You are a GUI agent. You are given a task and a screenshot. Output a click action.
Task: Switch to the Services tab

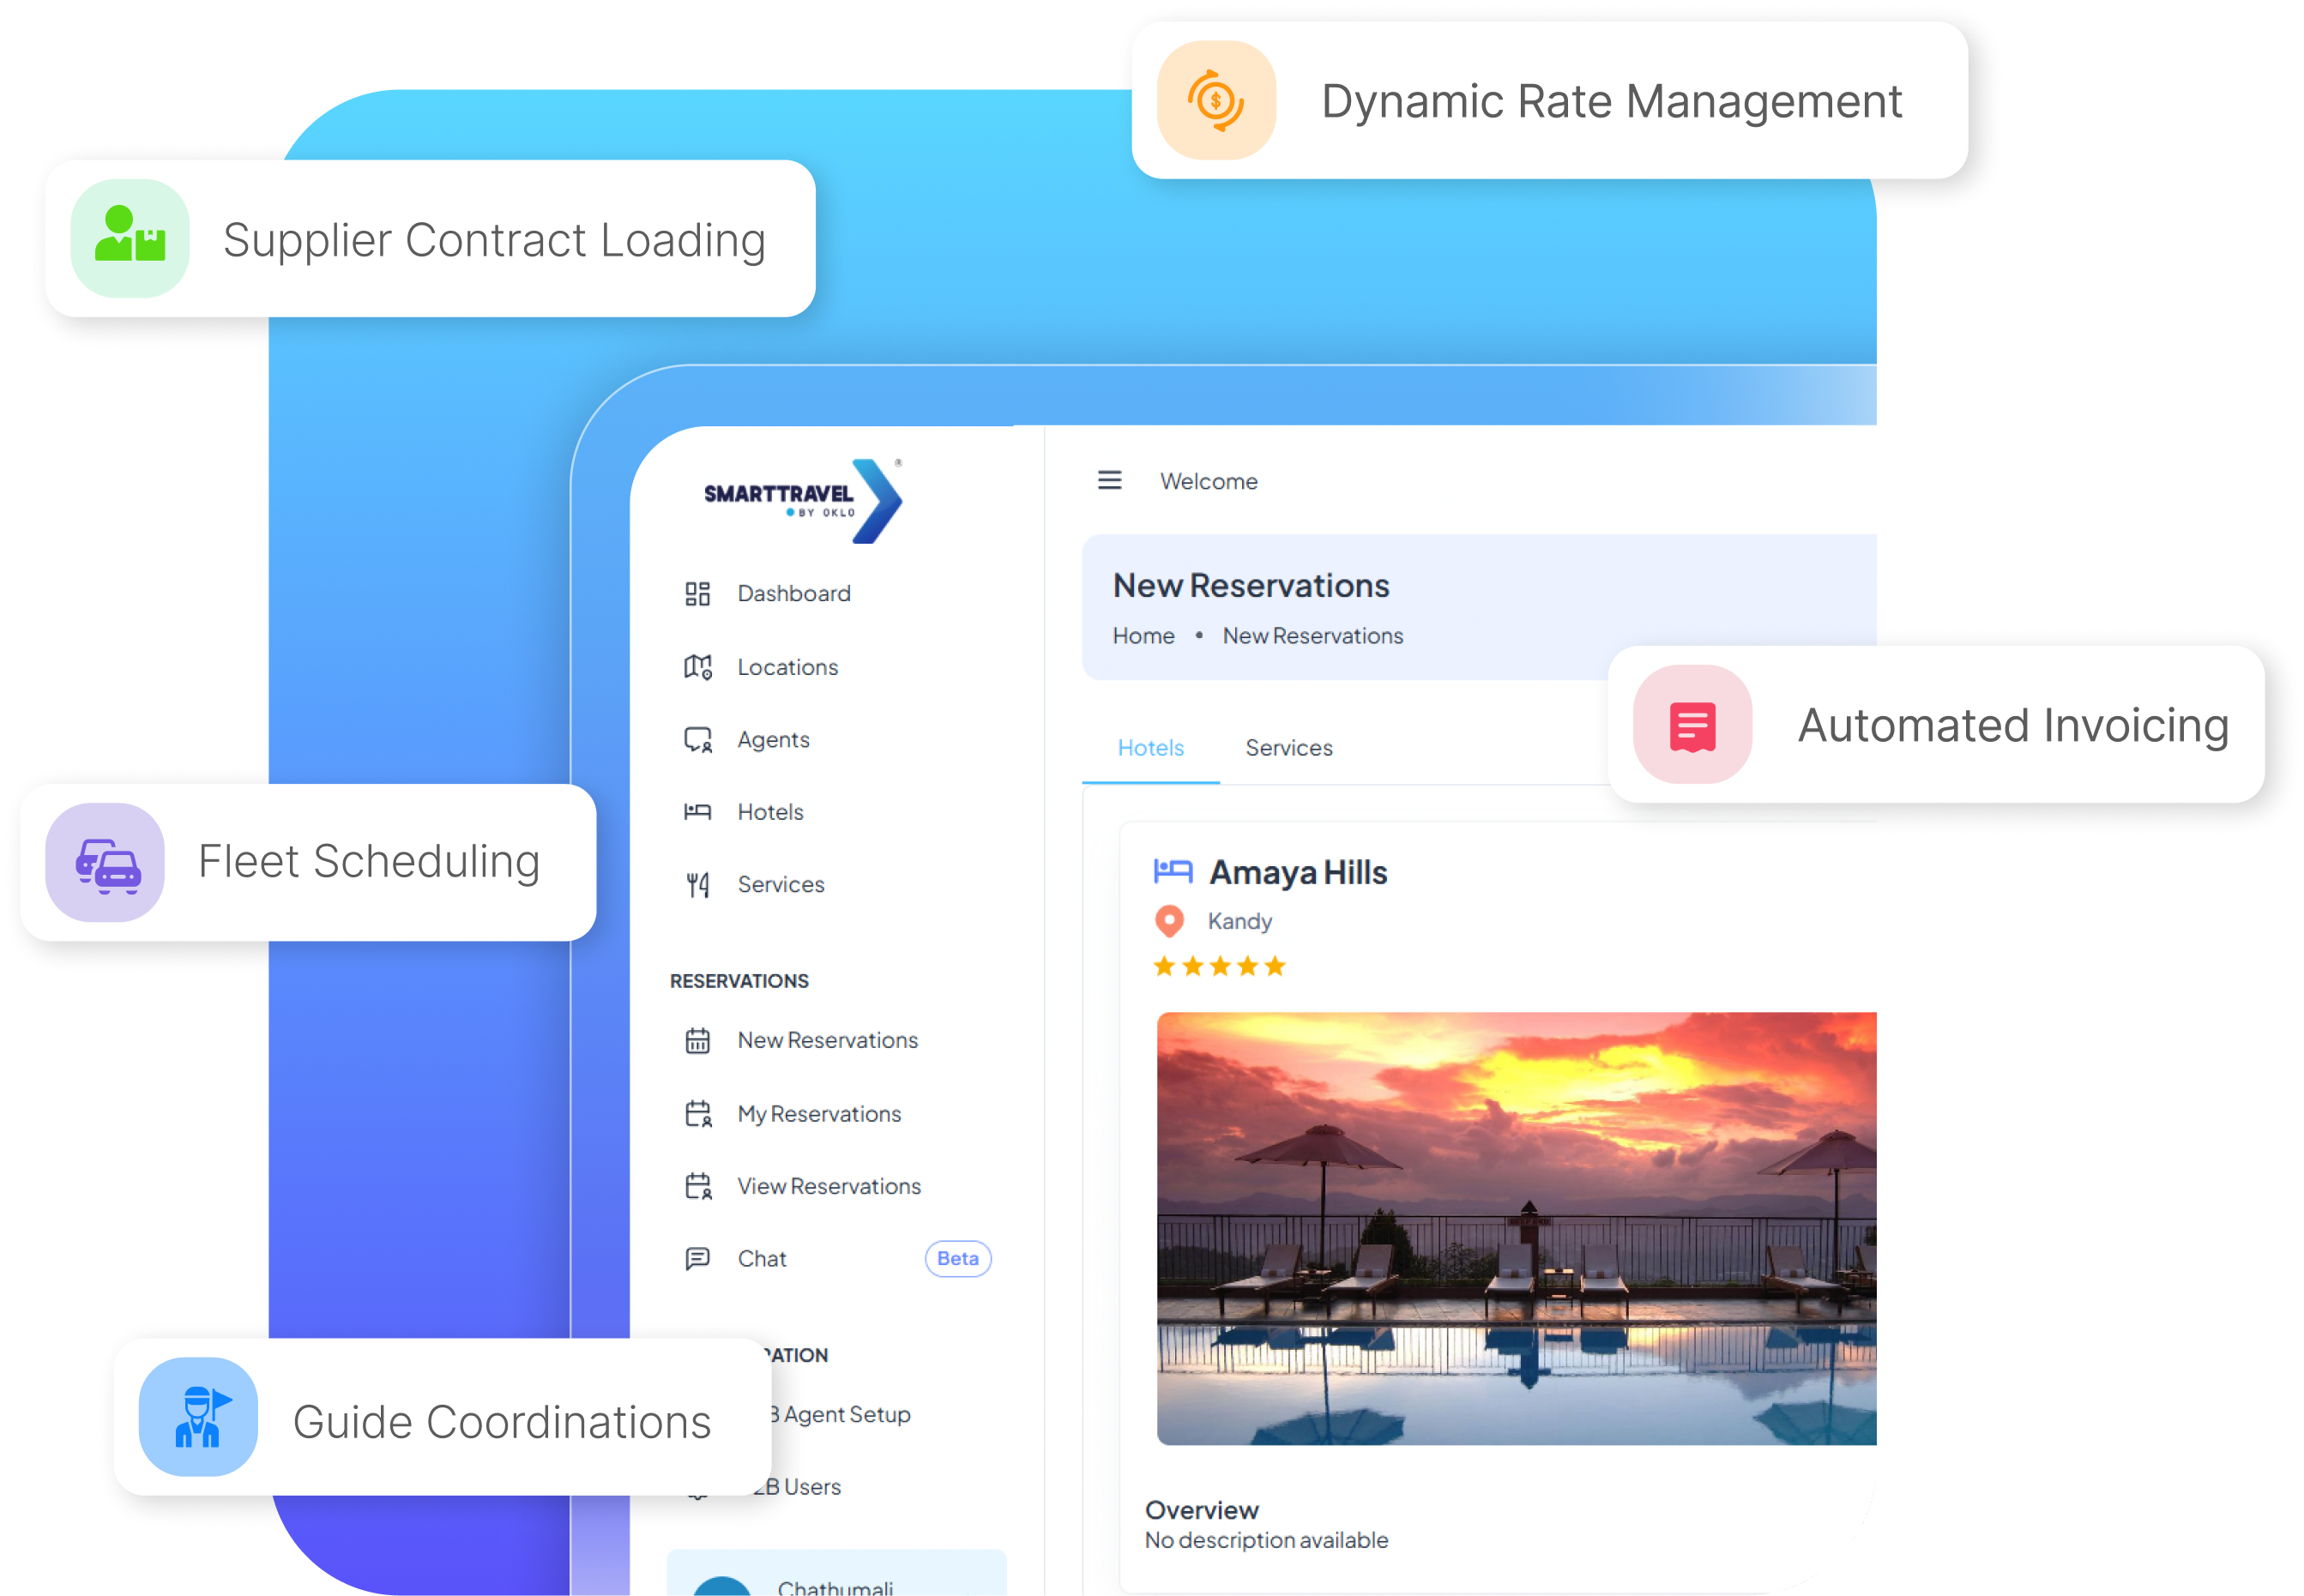click(x=1289, y=747)
